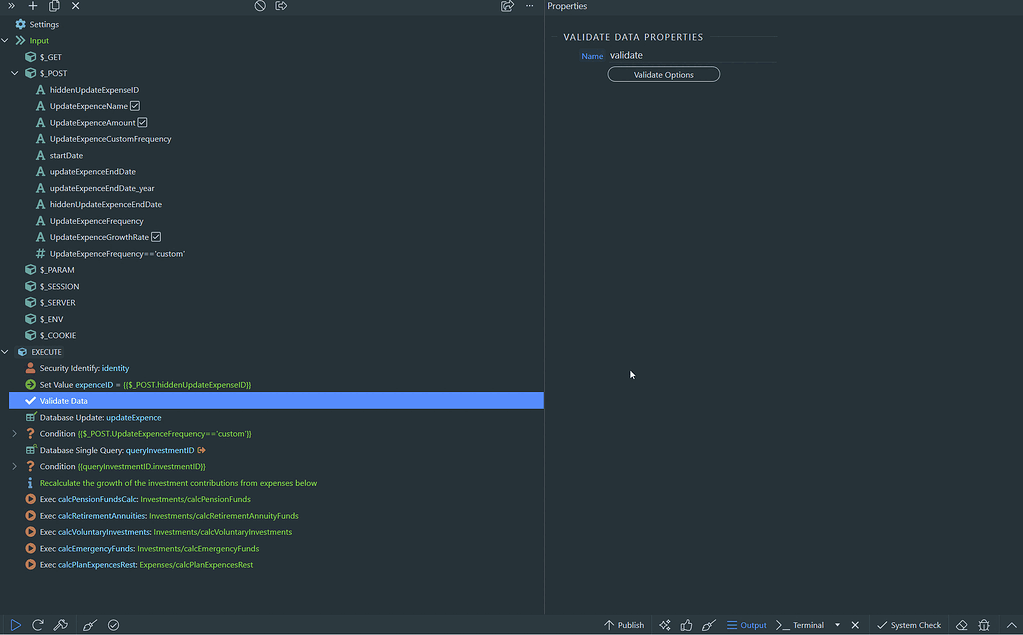This screenshot has width=1023, height=635.
Task: Click the Settings gear icon
Action: pyautogui.click(x=20, y=24)
